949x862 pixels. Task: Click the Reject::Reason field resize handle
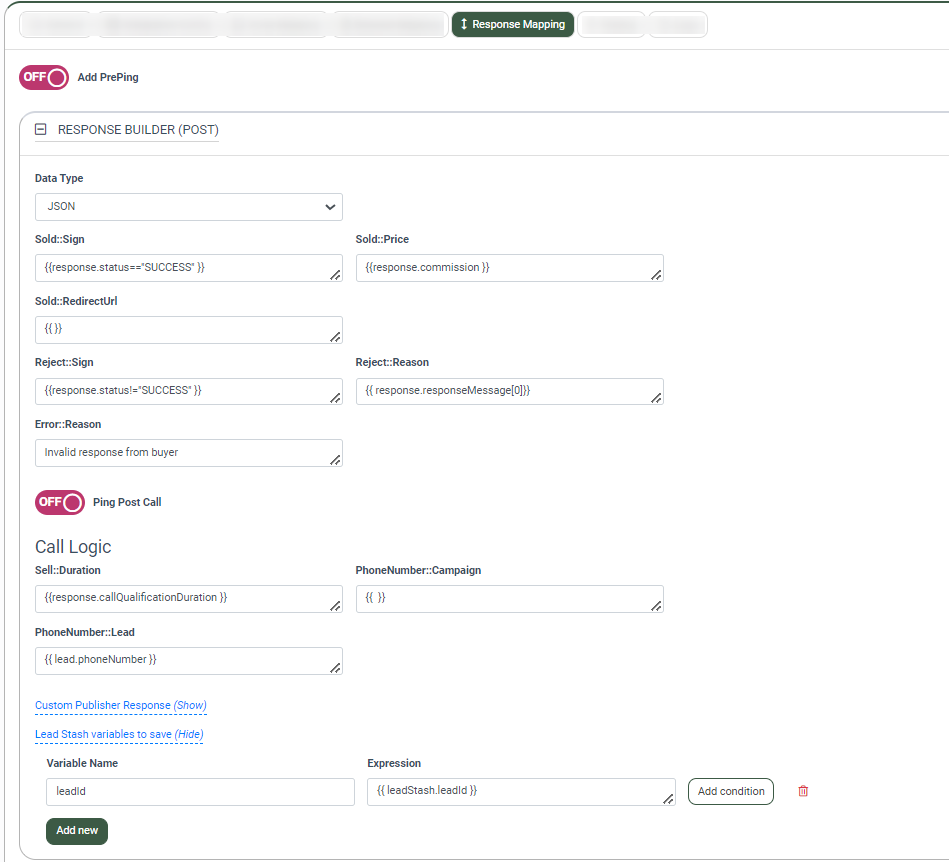coord(656,398)
